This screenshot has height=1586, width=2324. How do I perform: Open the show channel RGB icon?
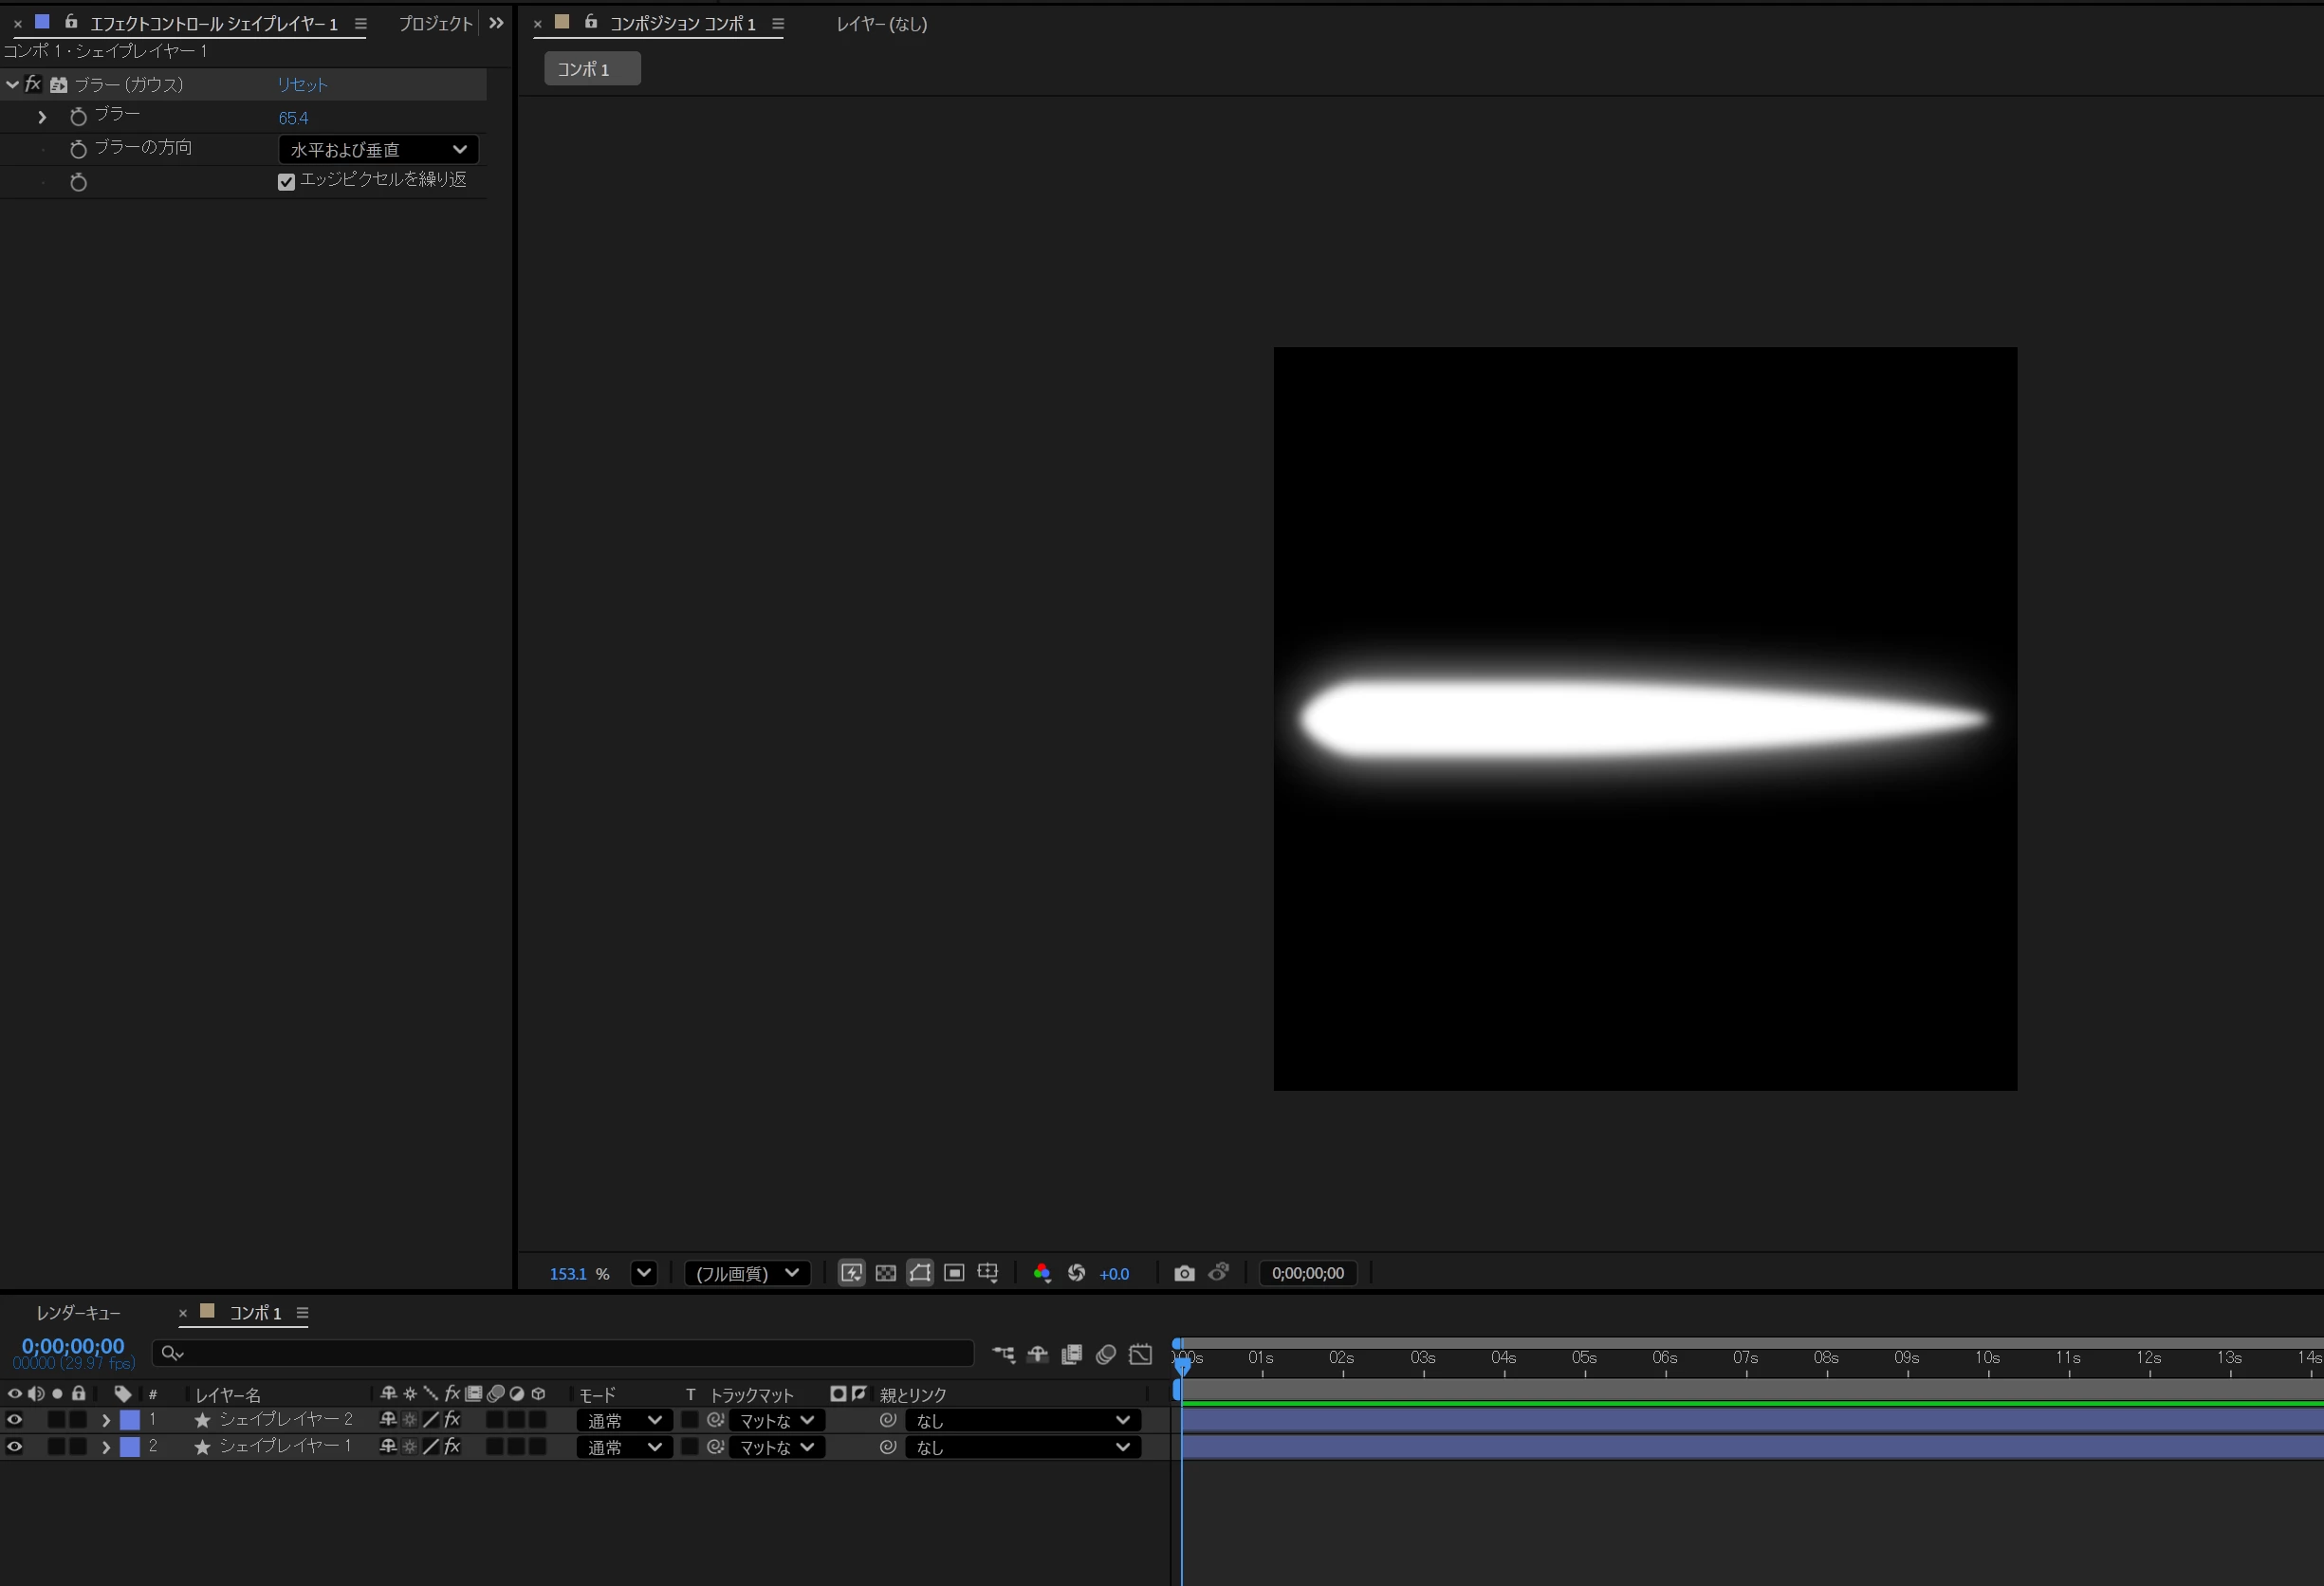coord(1041,1273)
